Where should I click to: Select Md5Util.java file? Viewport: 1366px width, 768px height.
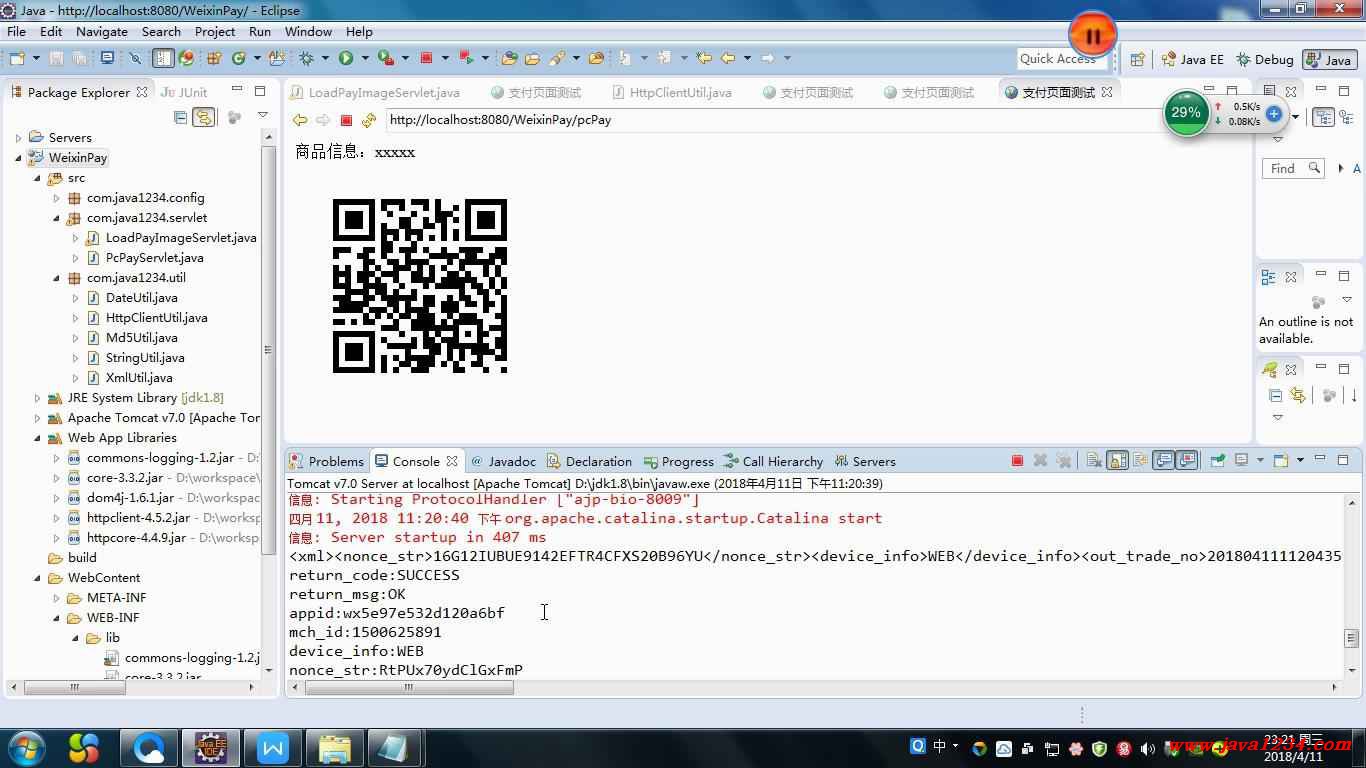(141, 338)
